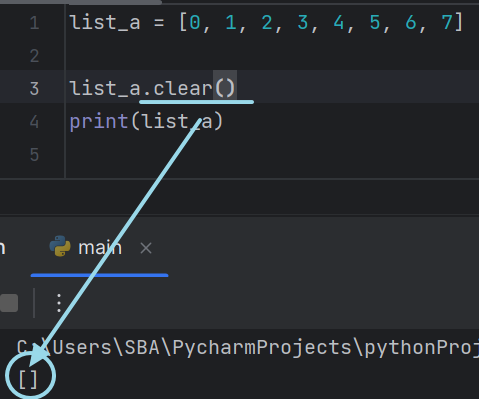Select the main run tab
The image size is (479, 399).
[100, 248]
